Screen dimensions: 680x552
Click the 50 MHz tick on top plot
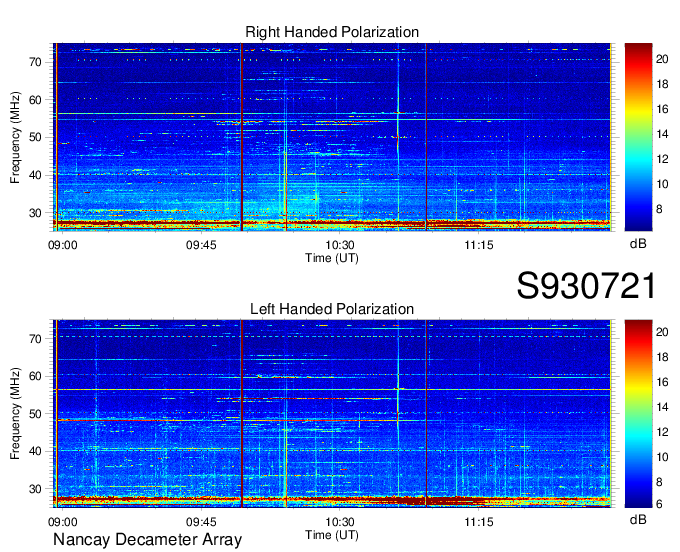pyautogui.click(x=36, y=138)
